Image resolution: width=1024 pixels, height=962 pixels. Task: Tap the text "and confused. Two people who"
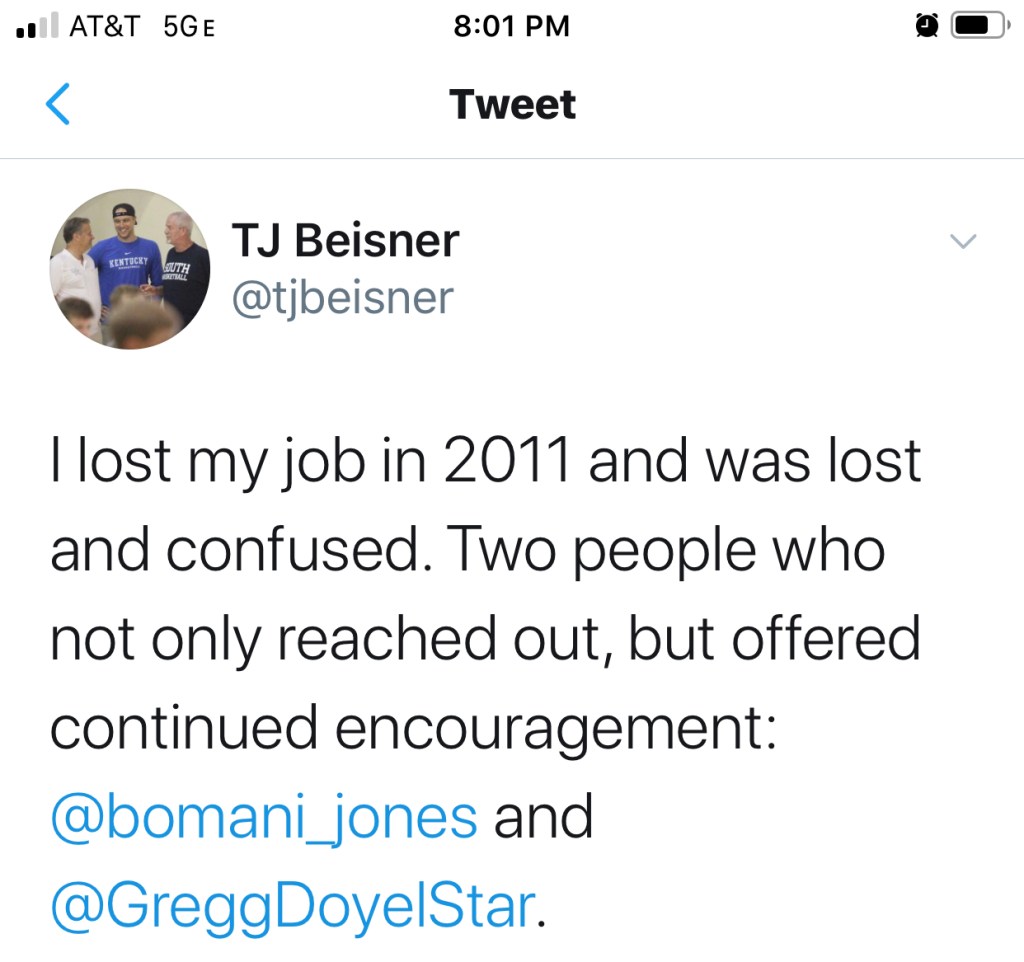[x=467, y=549]
